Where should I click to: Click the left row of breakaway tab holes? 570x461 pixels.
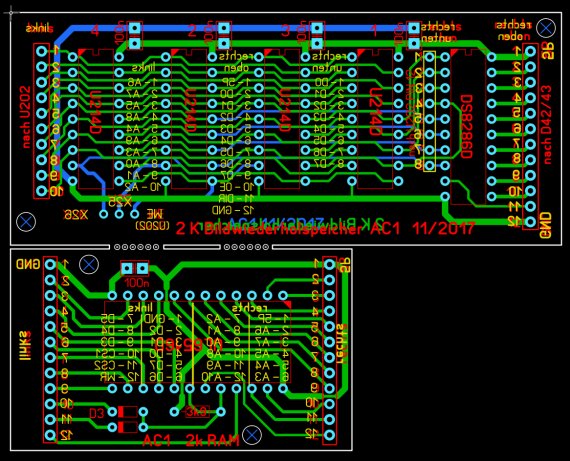click(x=136, y=247)
